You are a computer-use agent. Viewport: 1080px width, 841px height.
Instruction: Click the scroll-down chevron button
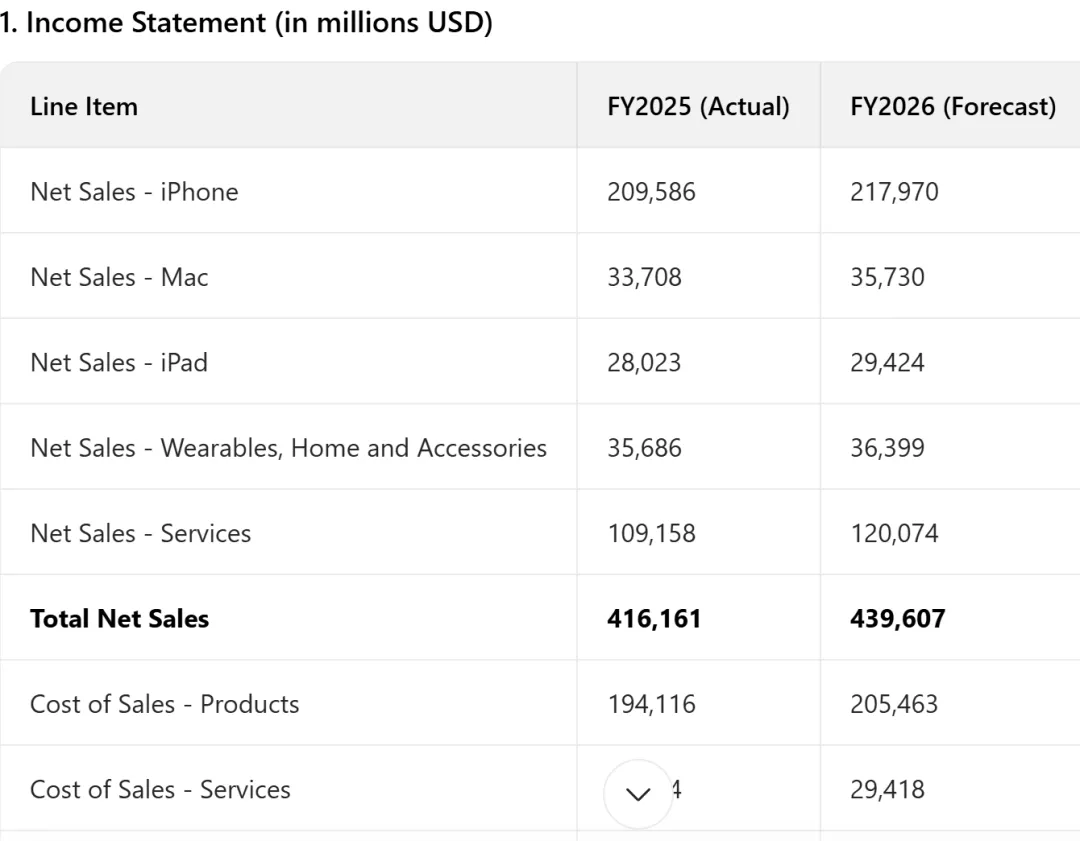click(637, 794)
